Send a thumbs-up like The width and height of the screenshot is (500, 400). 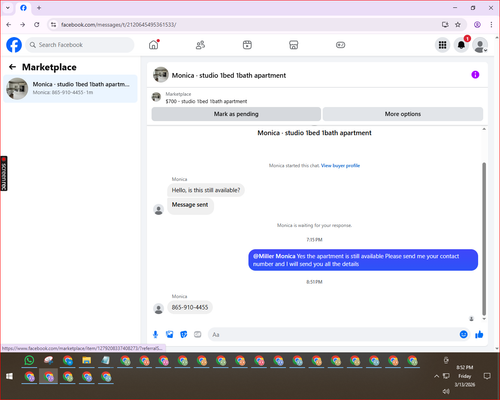click(x=479, y=334)
